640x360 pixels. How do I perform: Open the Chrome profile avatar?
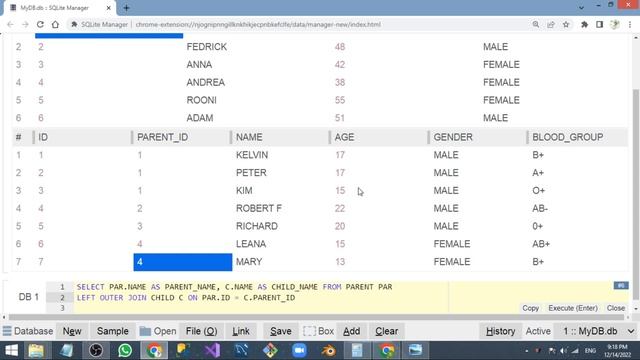pos(615,24)
